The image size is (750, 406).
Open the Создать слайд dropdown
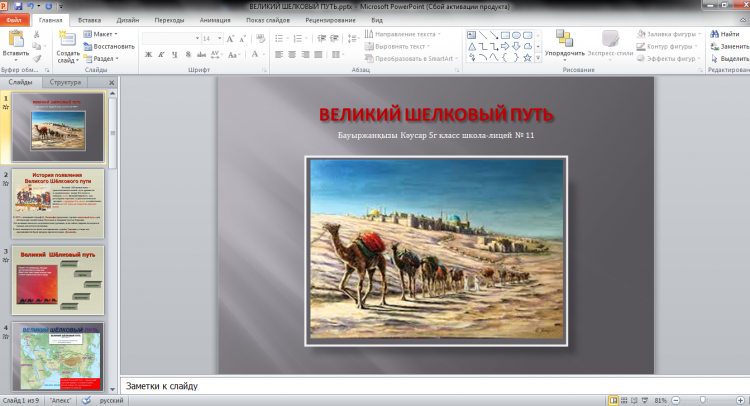point(67,57)
